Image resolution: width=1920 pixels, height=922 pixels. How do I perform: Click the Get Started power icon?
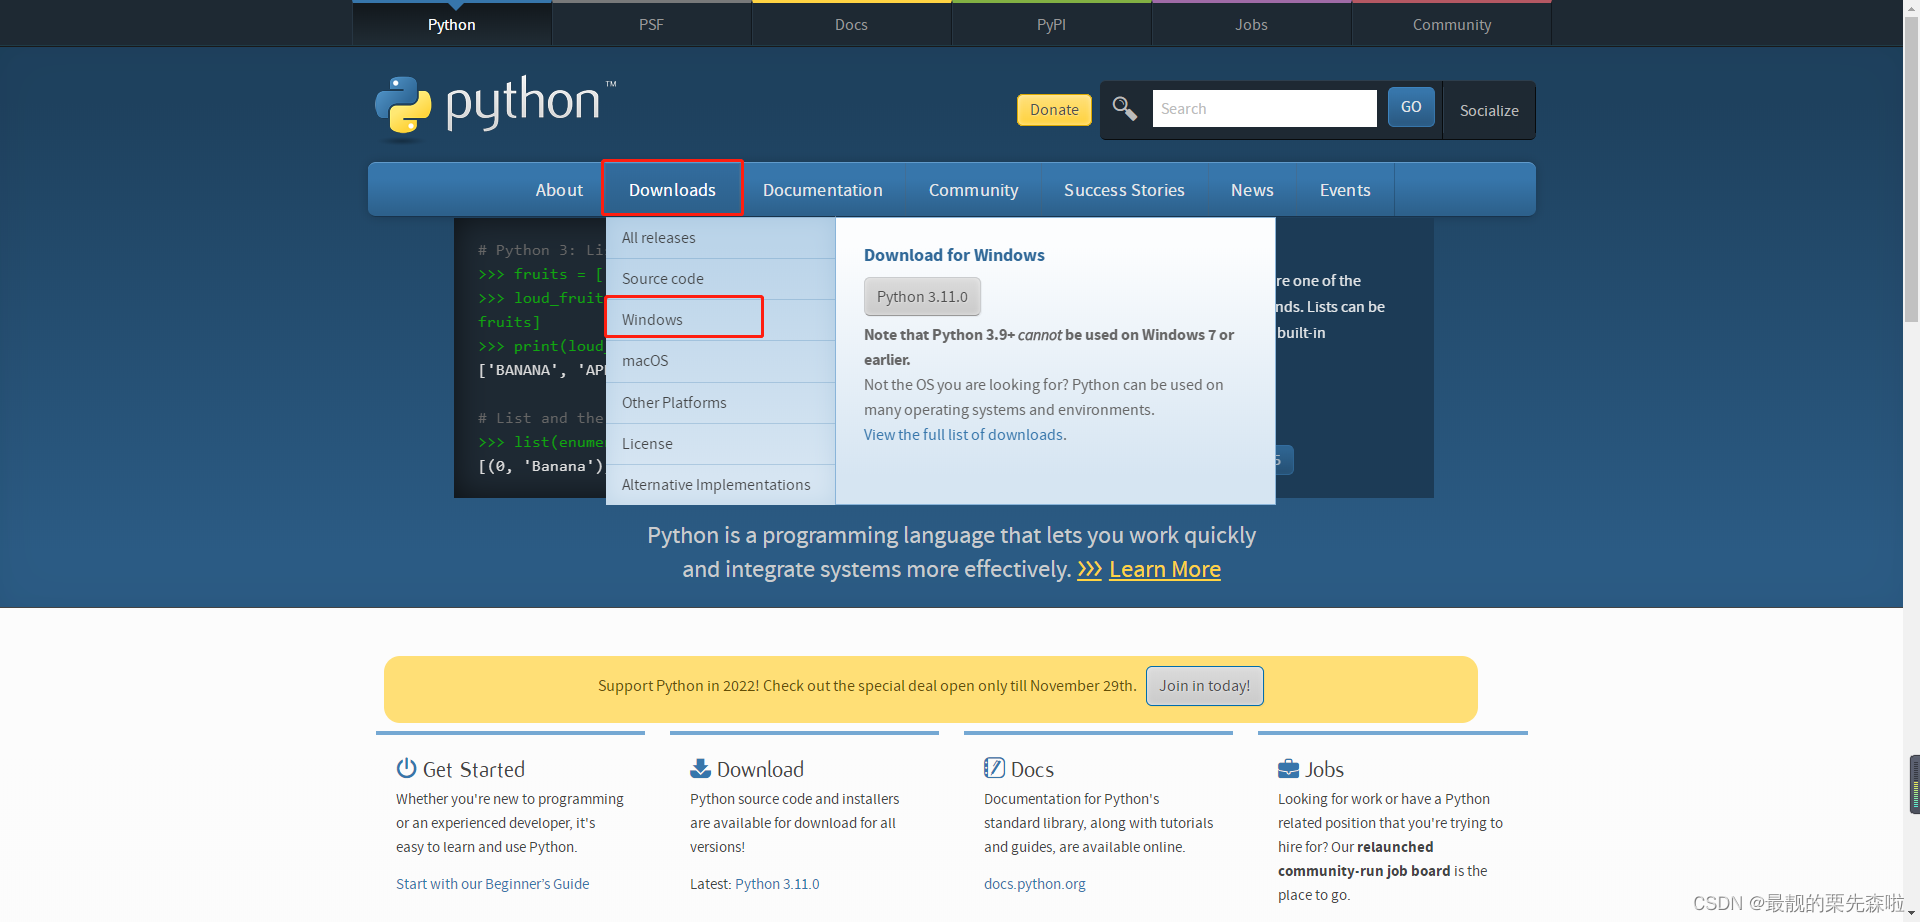pos(406,768)
